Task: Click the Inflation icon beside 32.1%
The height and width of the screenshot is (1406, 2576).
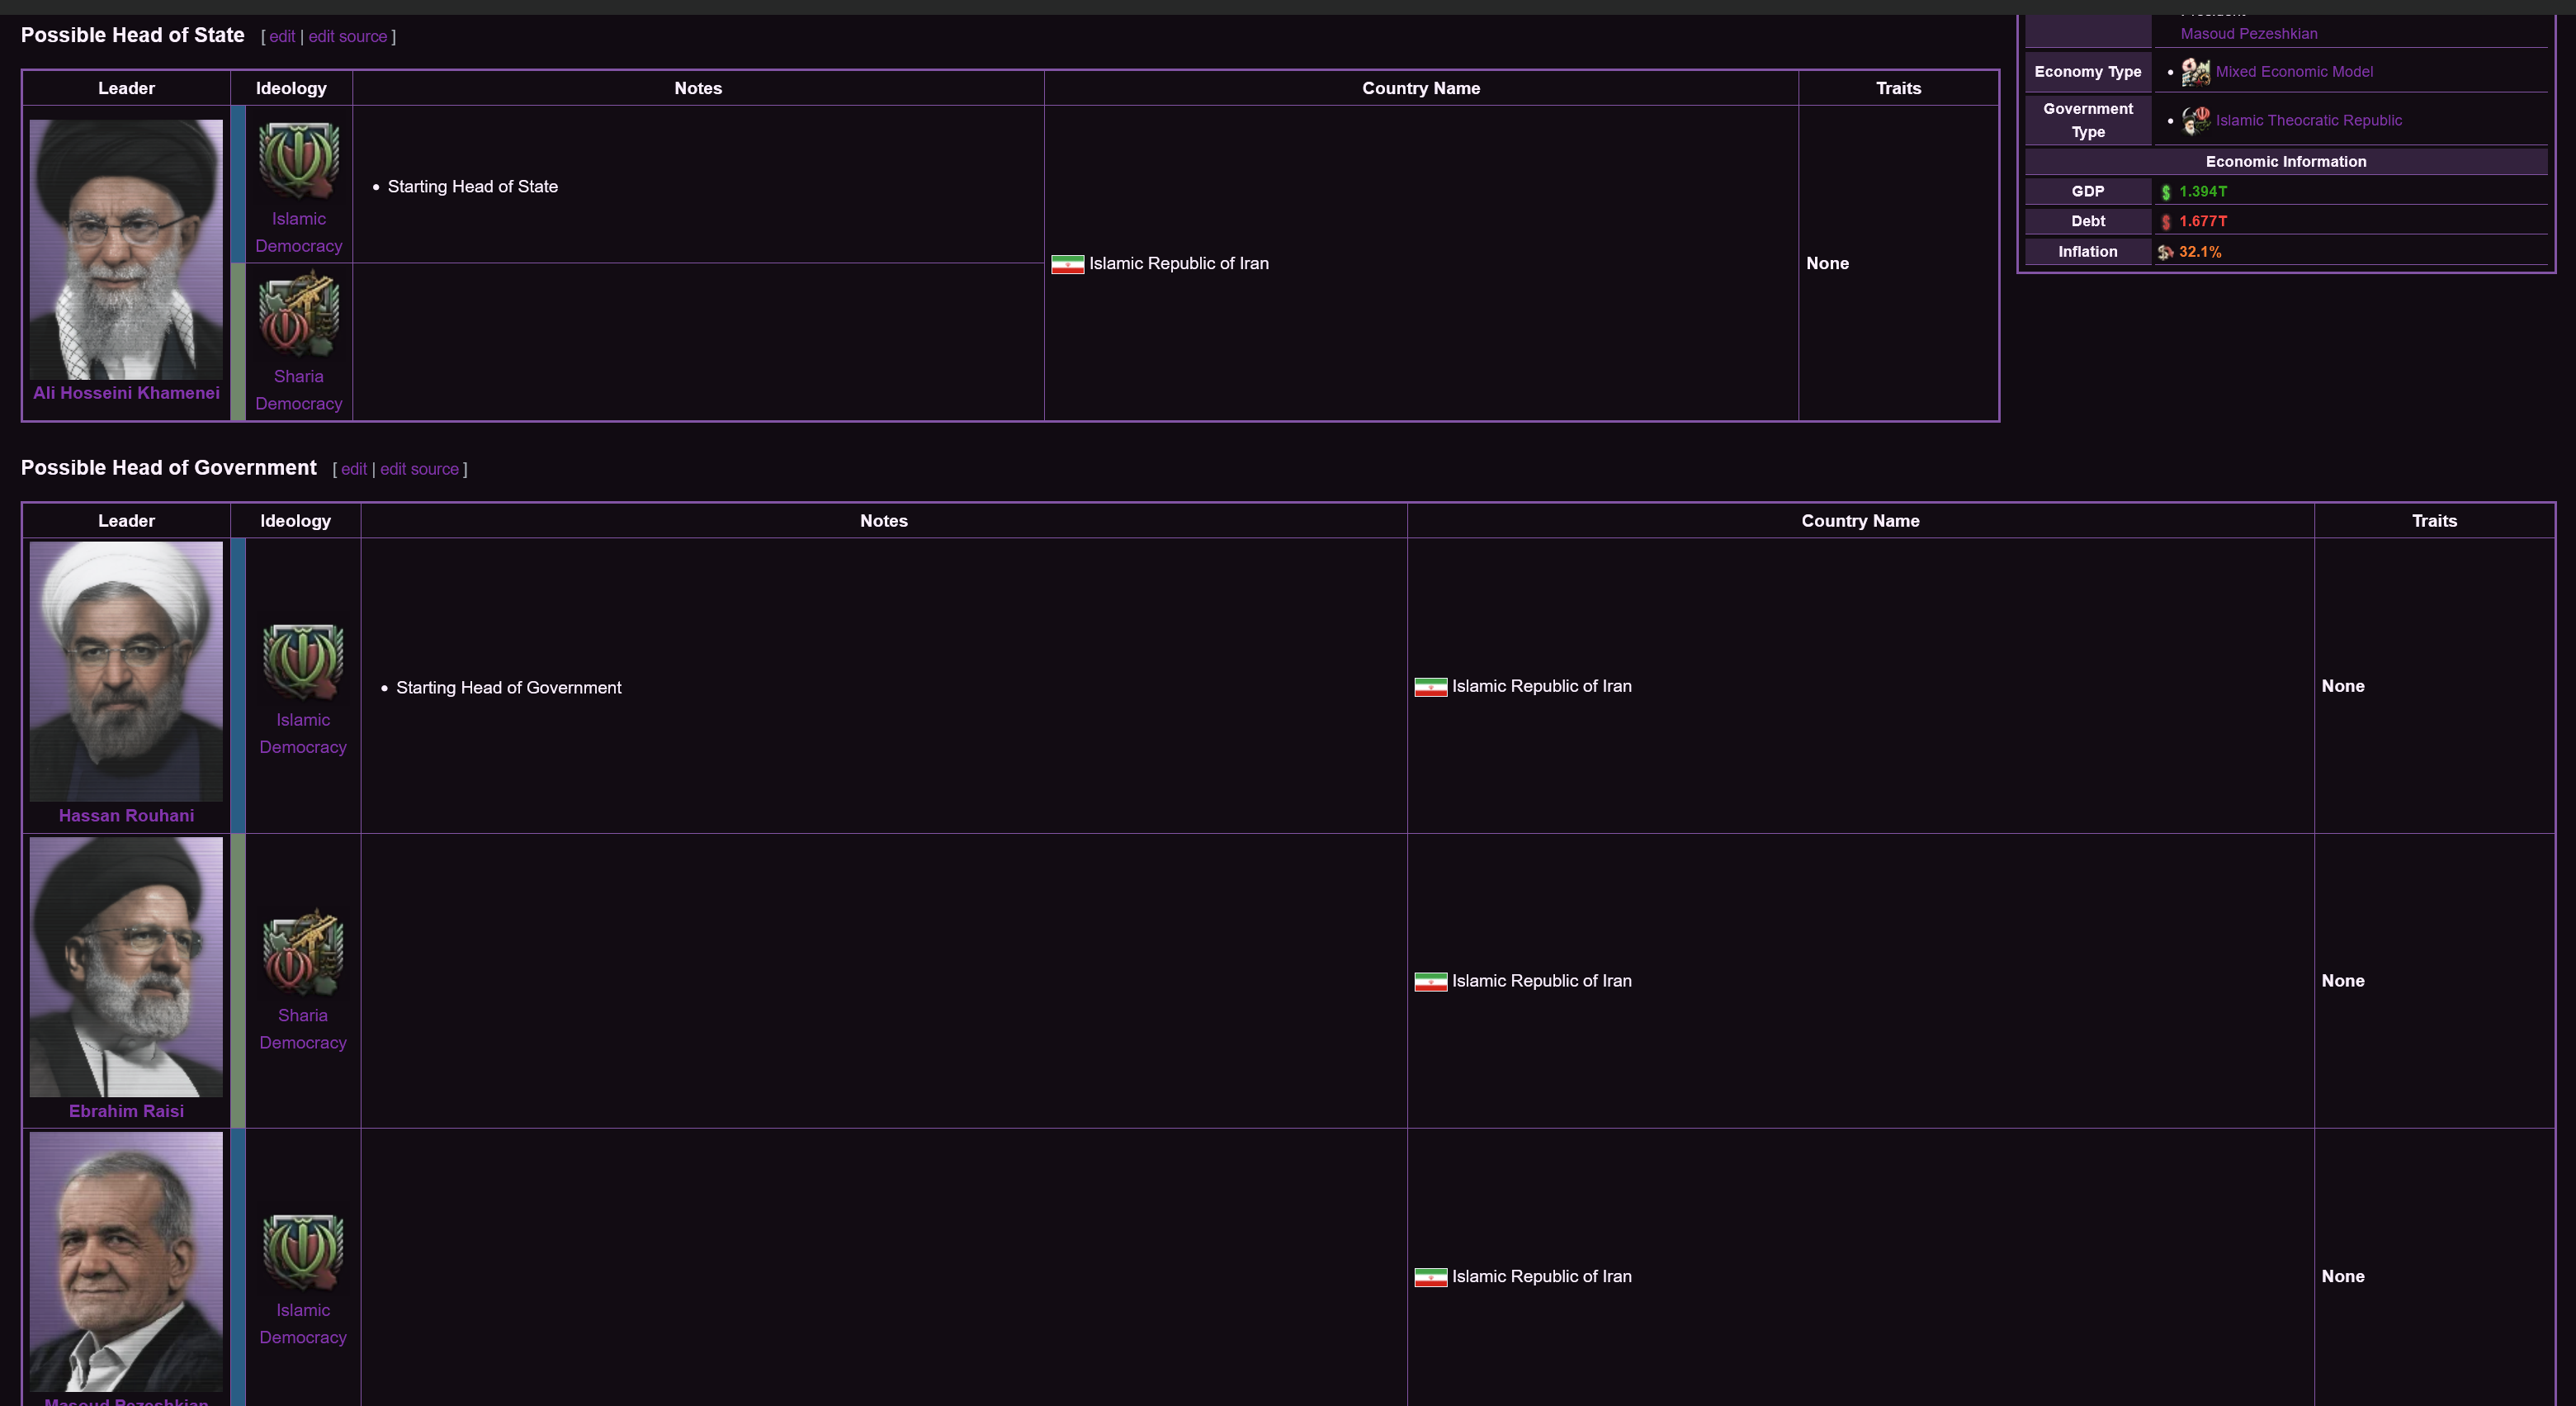Action: pyautogui.click(x=2165, y=253)
